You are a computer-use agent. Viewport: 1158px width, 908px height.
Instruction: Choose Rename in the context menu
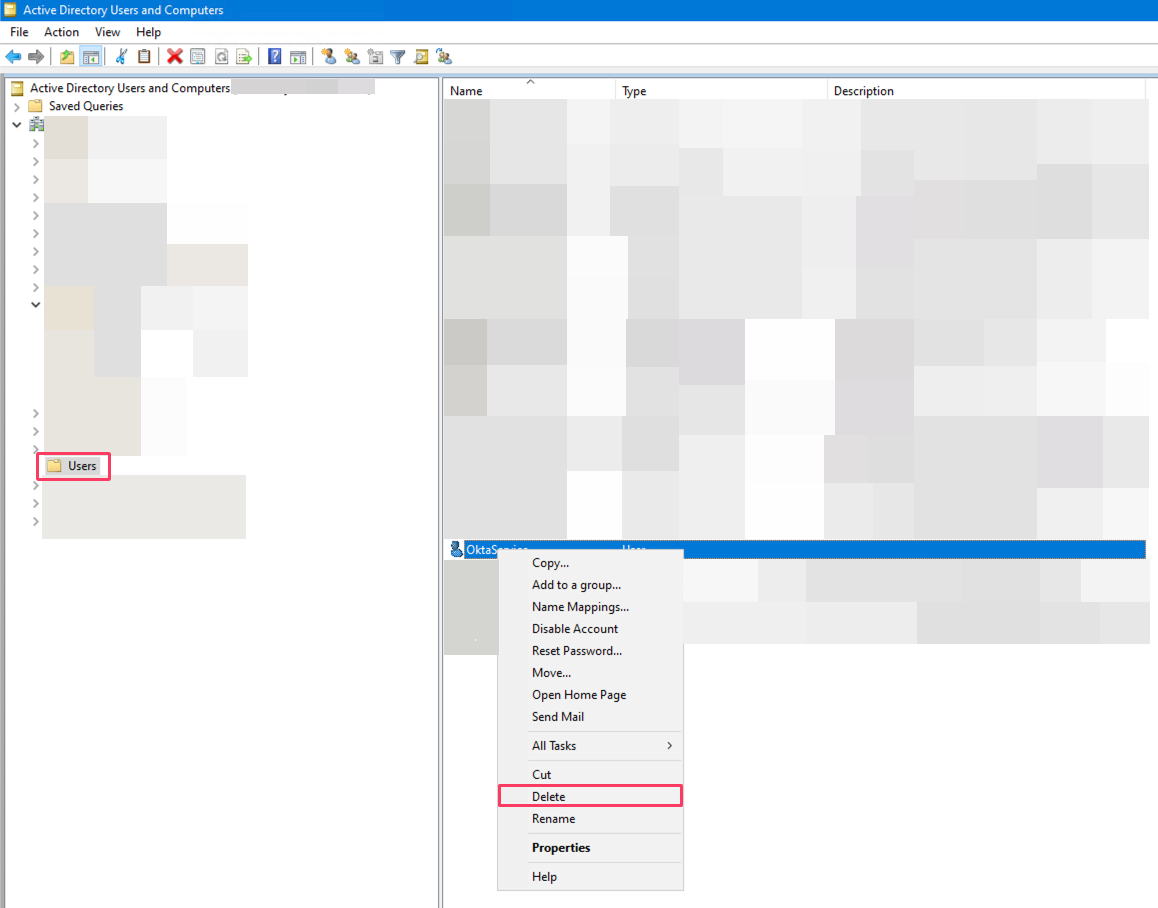click(590, 819)
